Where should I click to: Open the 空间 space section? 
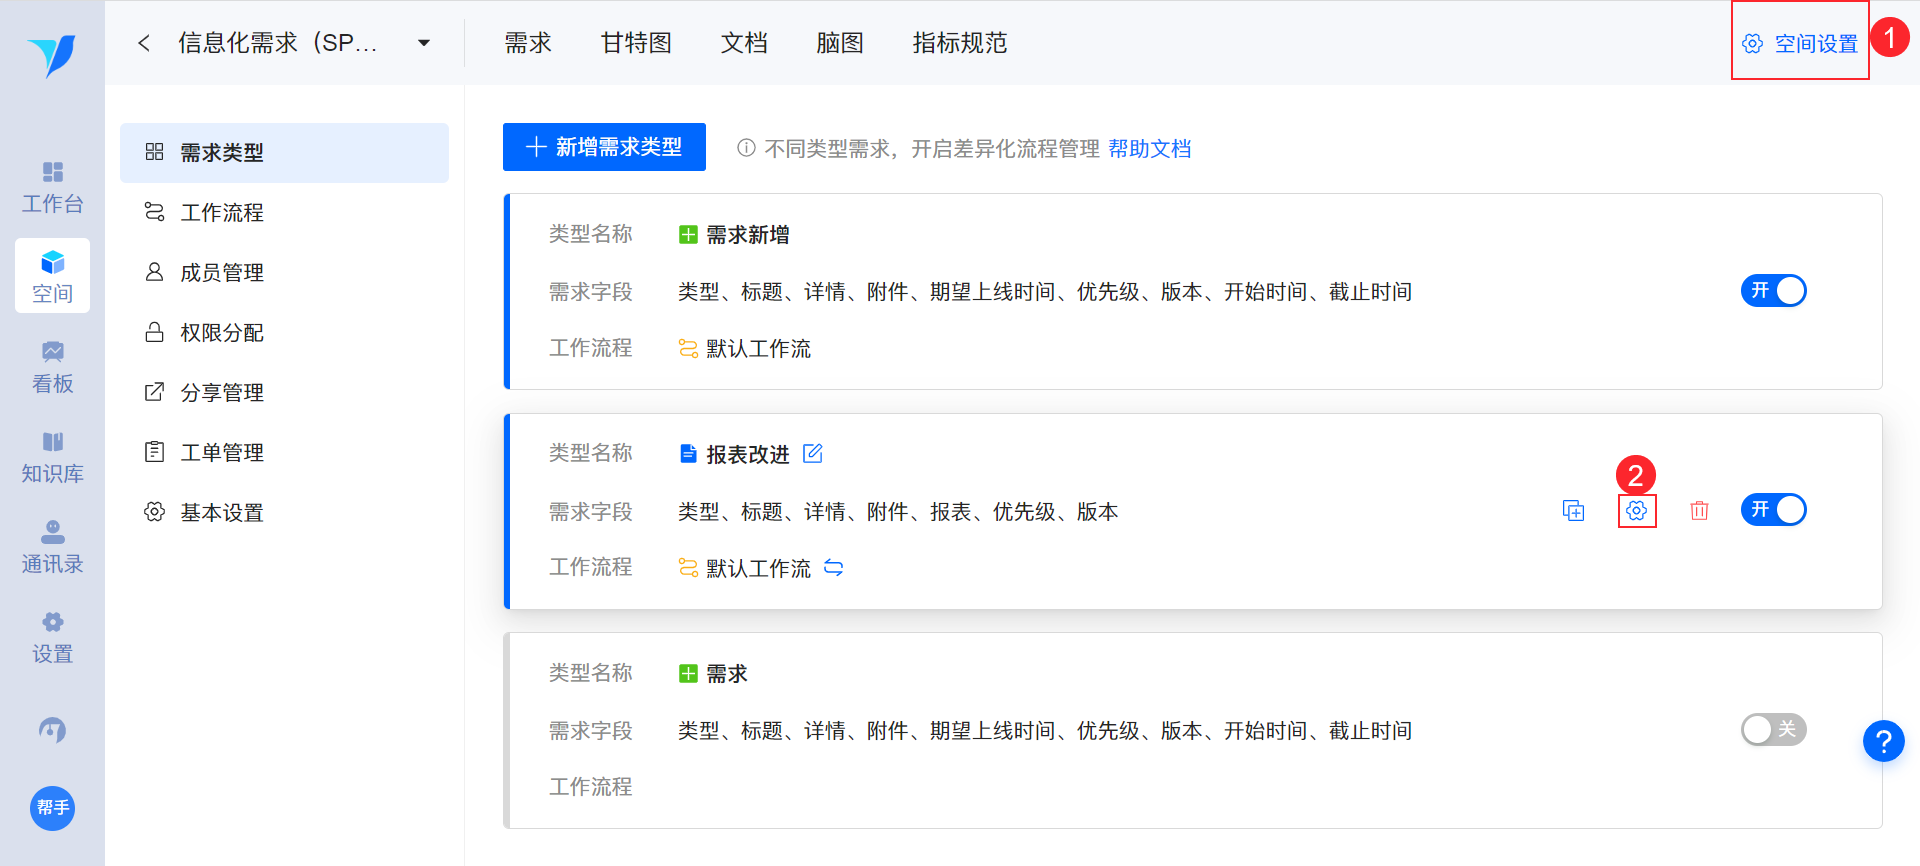pos(52,276)
